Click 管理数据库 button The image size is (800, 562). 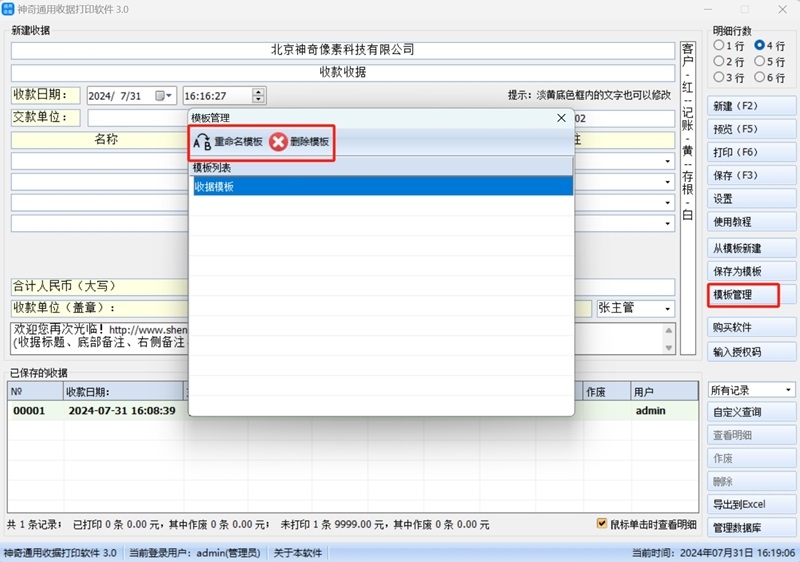[x=752, y=527]
